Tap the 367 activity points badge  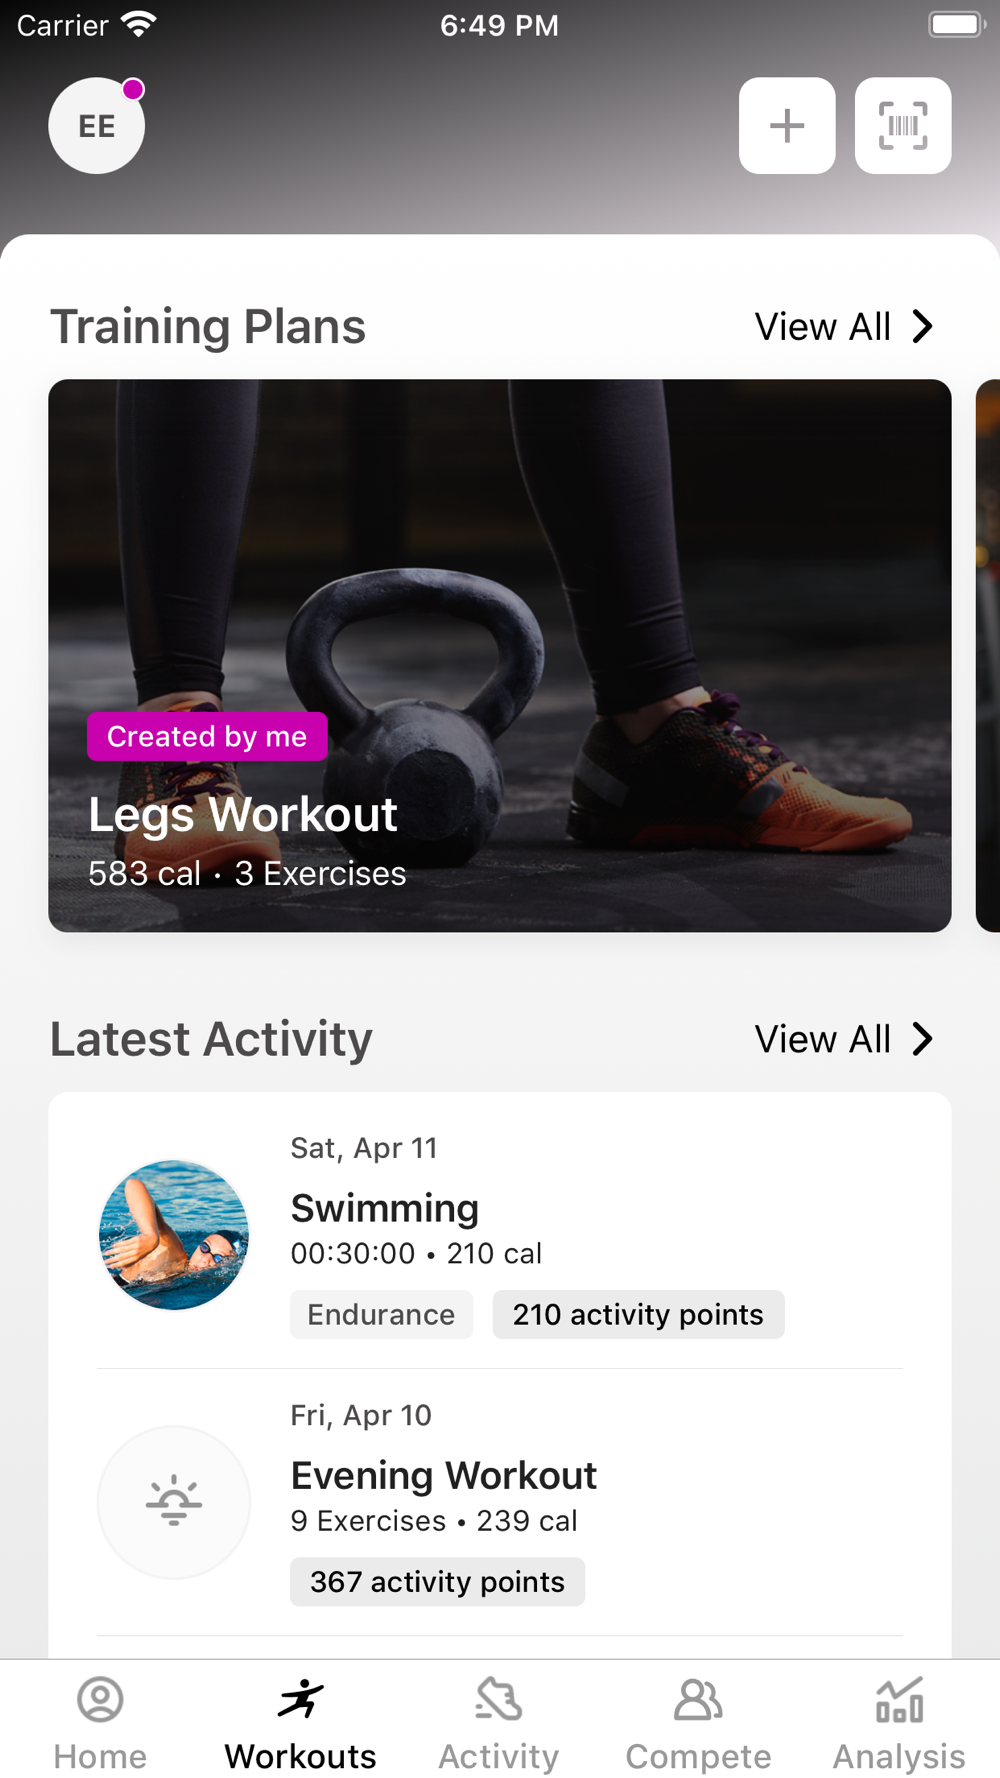[437, 1582]
